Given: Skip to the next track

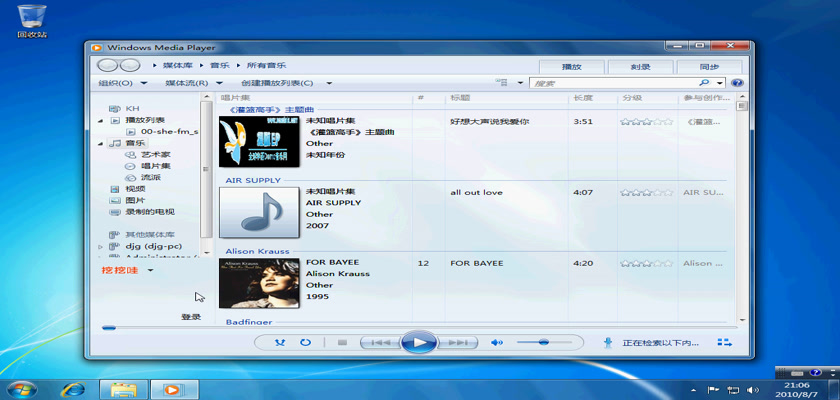Looking at the screenshot, I should (457, 342).
